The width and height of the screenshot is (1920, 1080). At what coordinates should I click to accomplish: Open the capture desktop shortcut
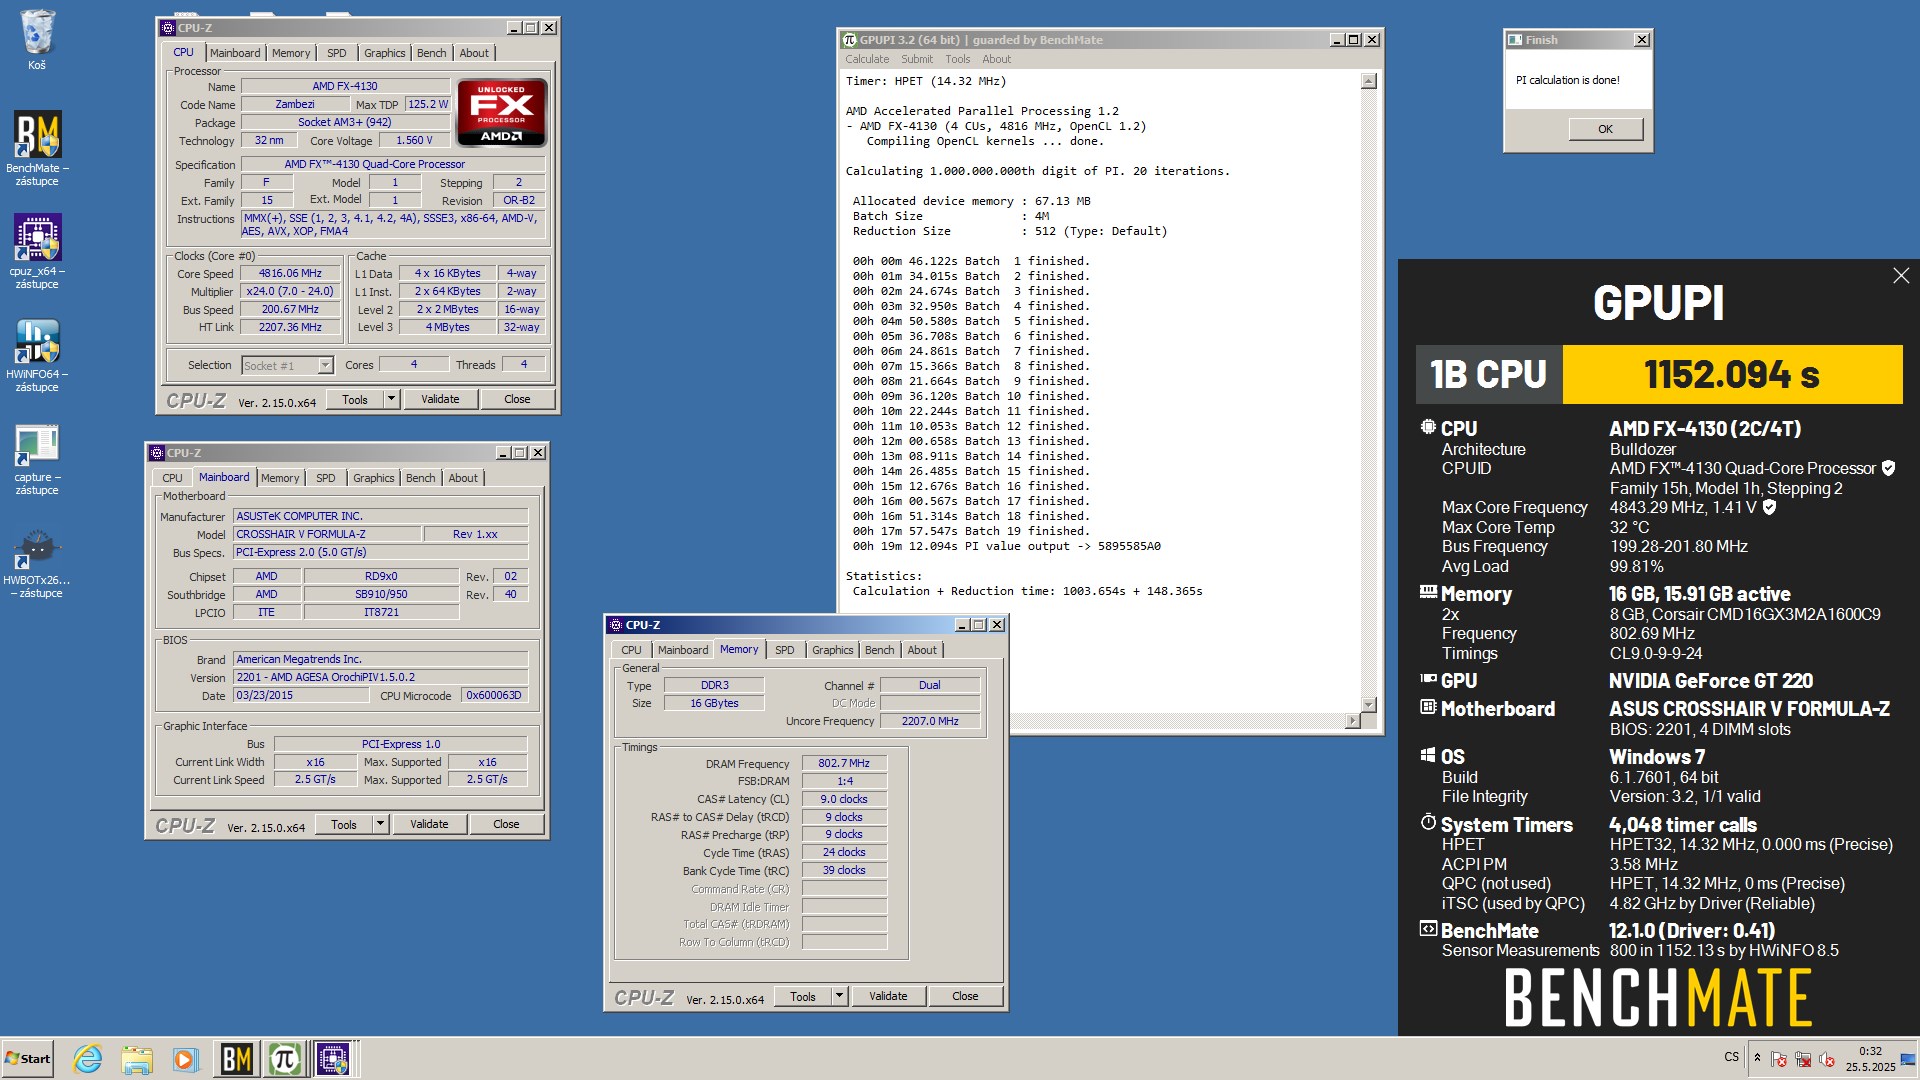click(x=37, y=458)
